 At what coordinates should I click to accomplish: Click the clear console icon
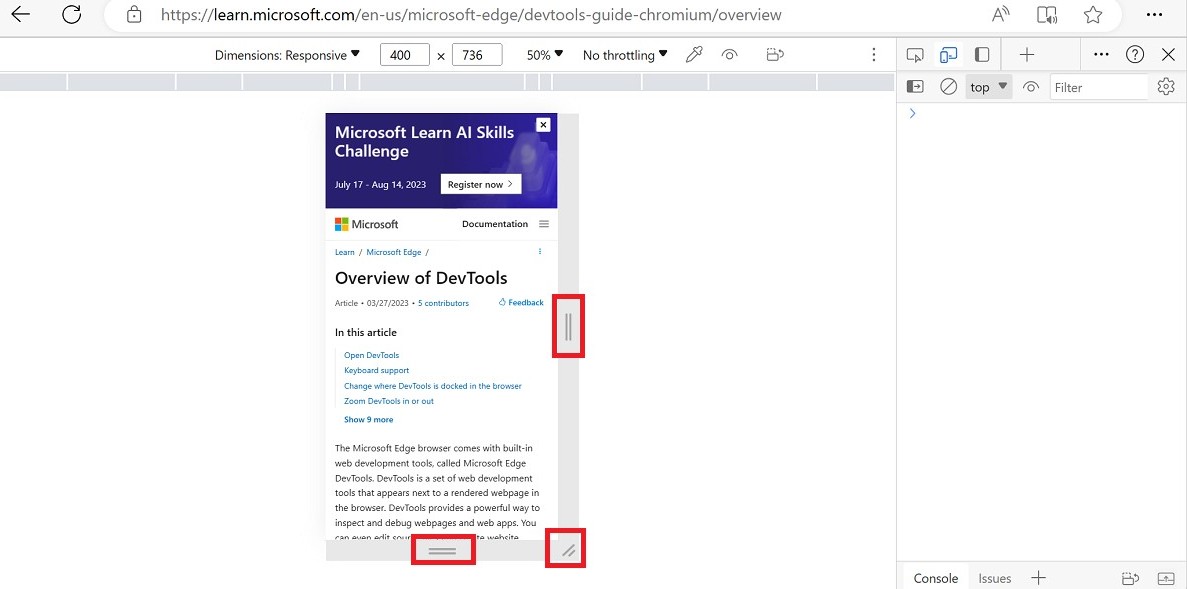[x=948, y=87]
